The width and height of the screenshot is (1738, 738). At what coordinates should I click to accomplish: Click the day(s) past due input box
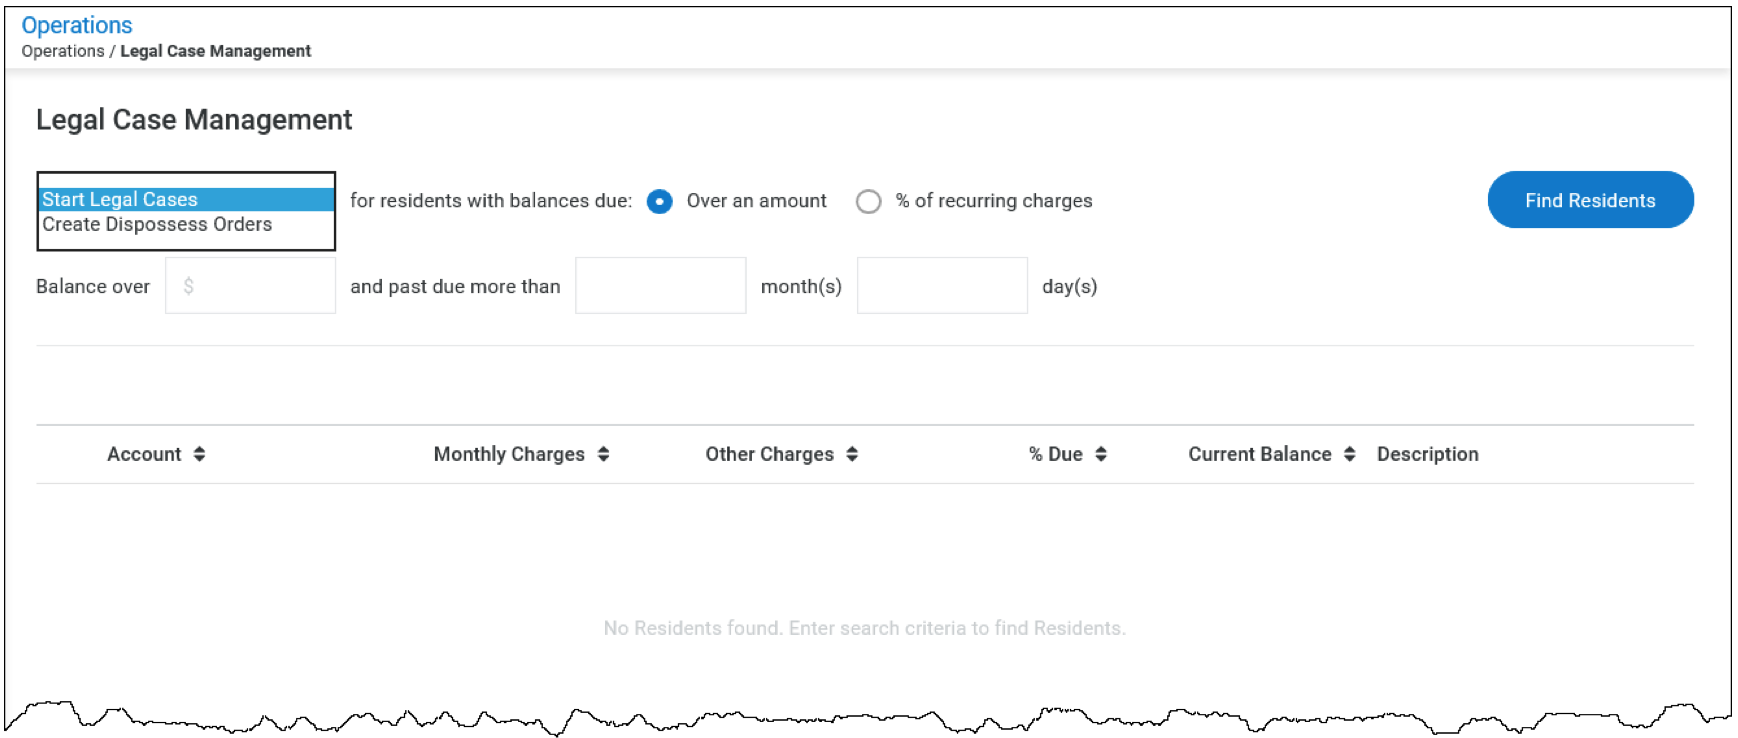(942, 286)
